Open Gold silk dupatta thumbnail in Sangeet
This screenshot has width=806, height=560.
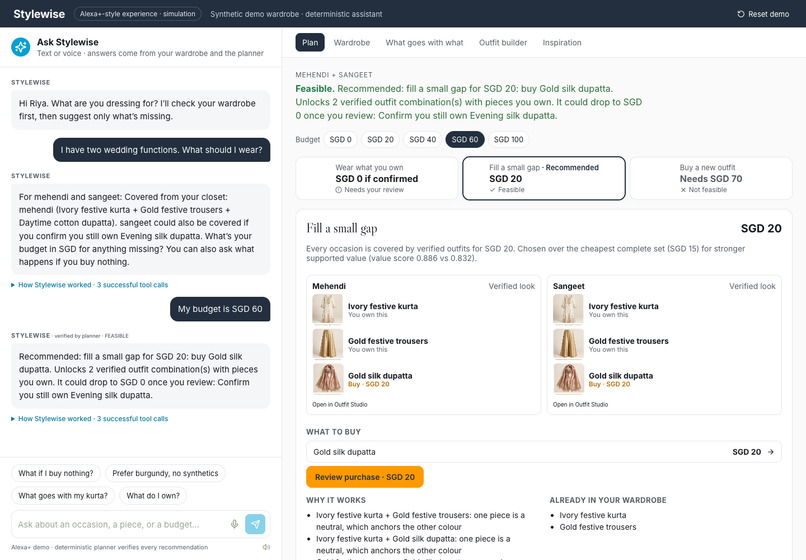coord(568,378)
